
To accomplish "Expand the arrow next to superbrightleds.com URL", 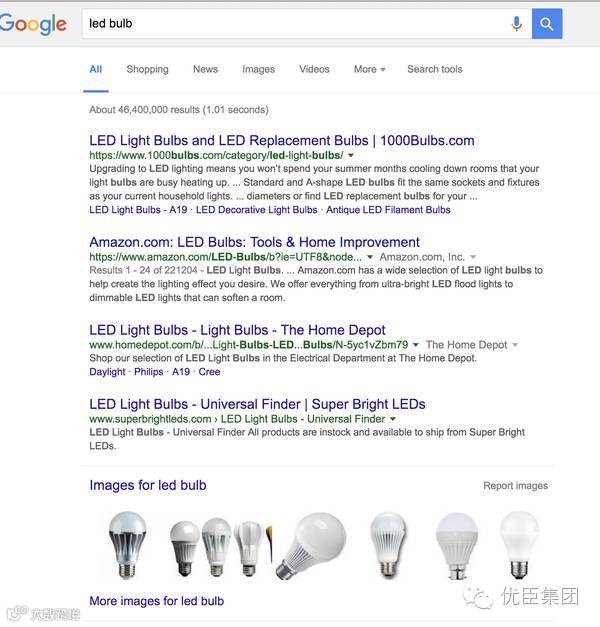I will pyautogui.click(x=393, y=419).
